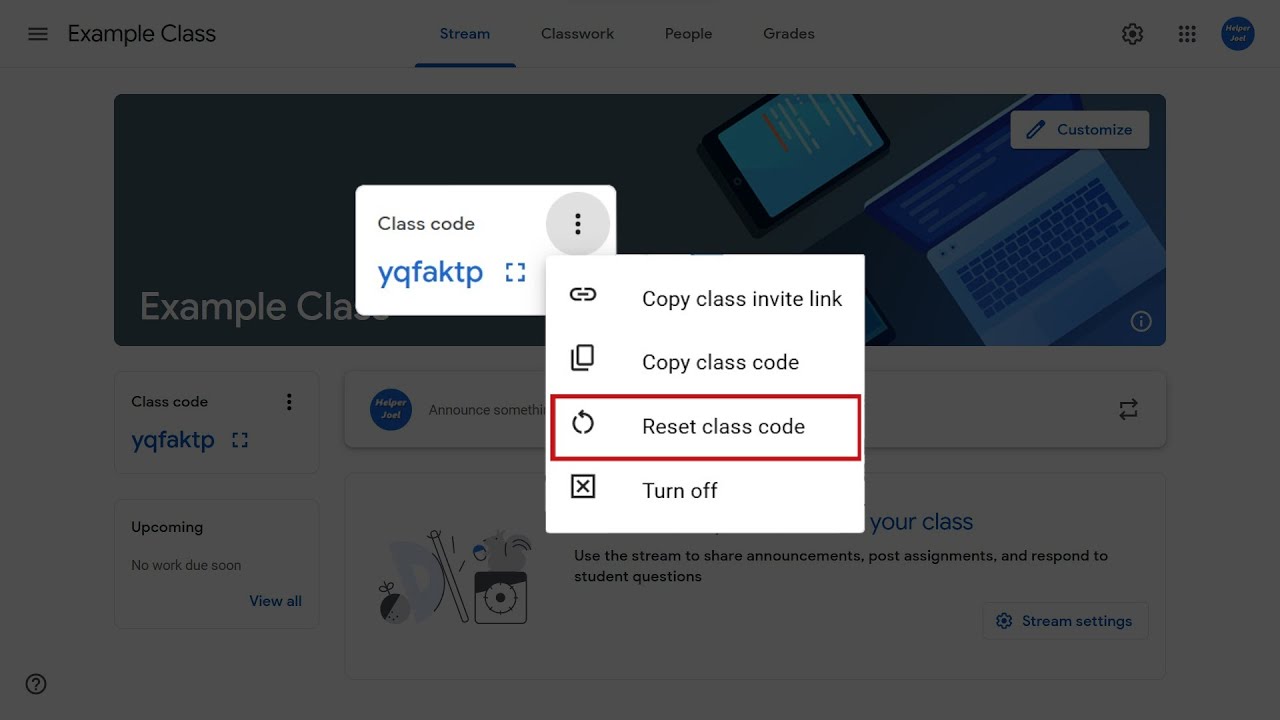Open three-dot menu in class code popup
The height and width of the screenshot is (720, 1280).
(577, 224)
